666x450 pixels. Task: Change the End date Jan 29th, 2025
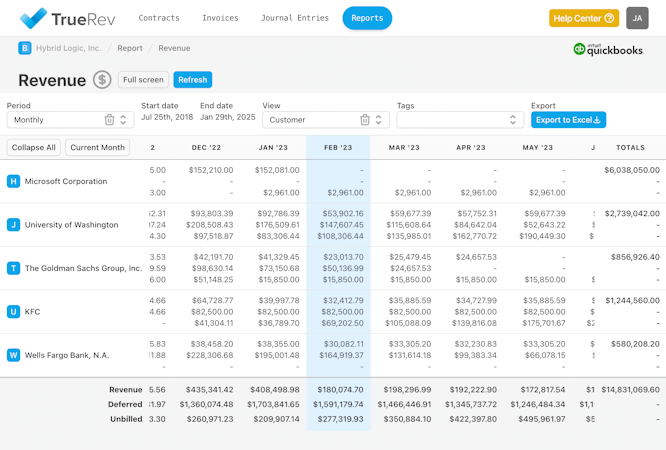tap(228, 117)
